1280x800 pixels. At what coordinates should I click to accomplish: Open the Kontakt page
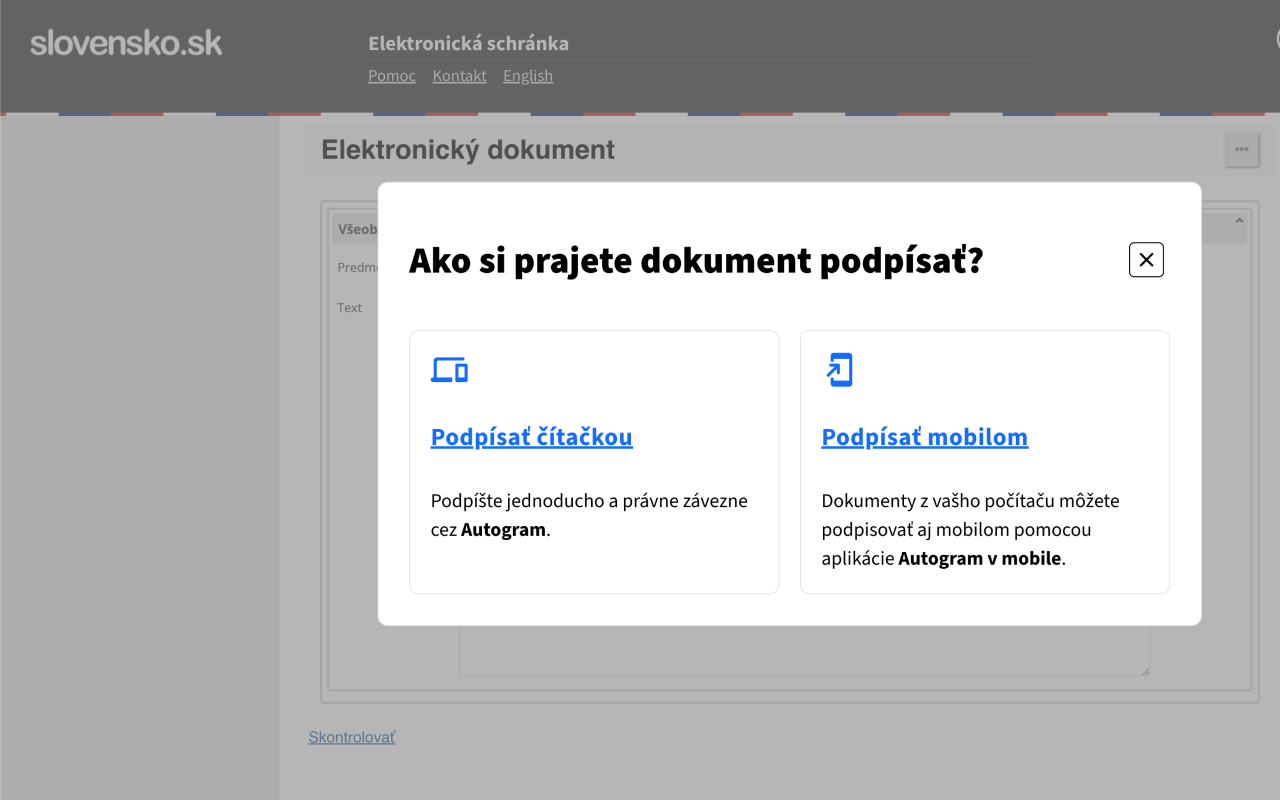[459, 75]
